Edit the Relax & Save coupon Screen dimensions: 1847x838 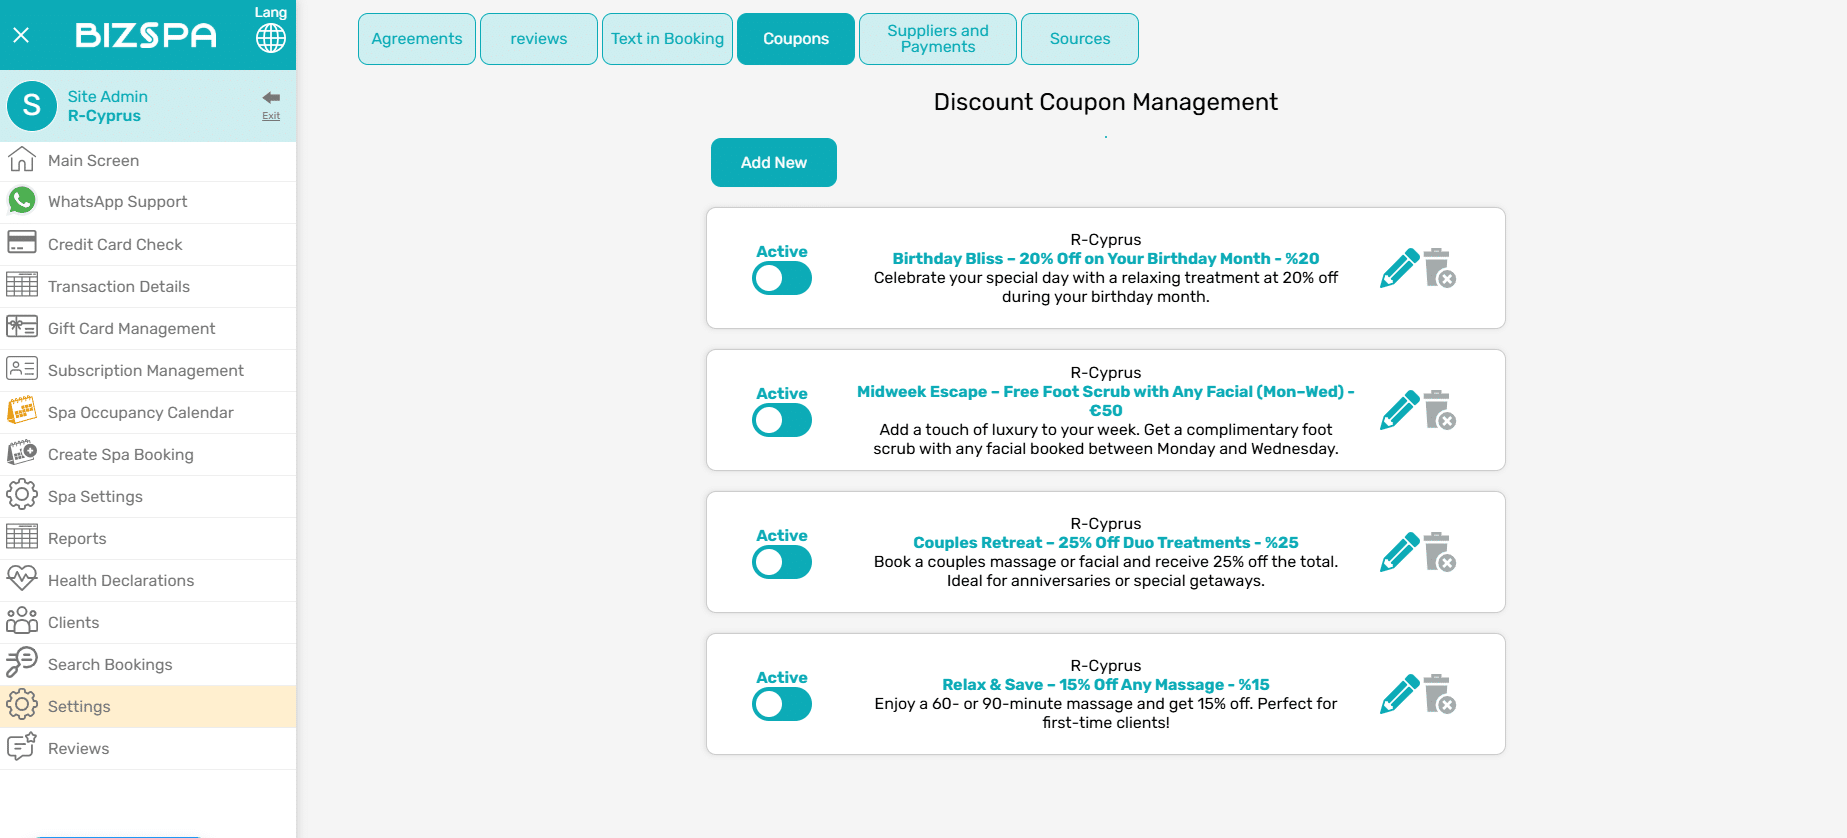1399,694
